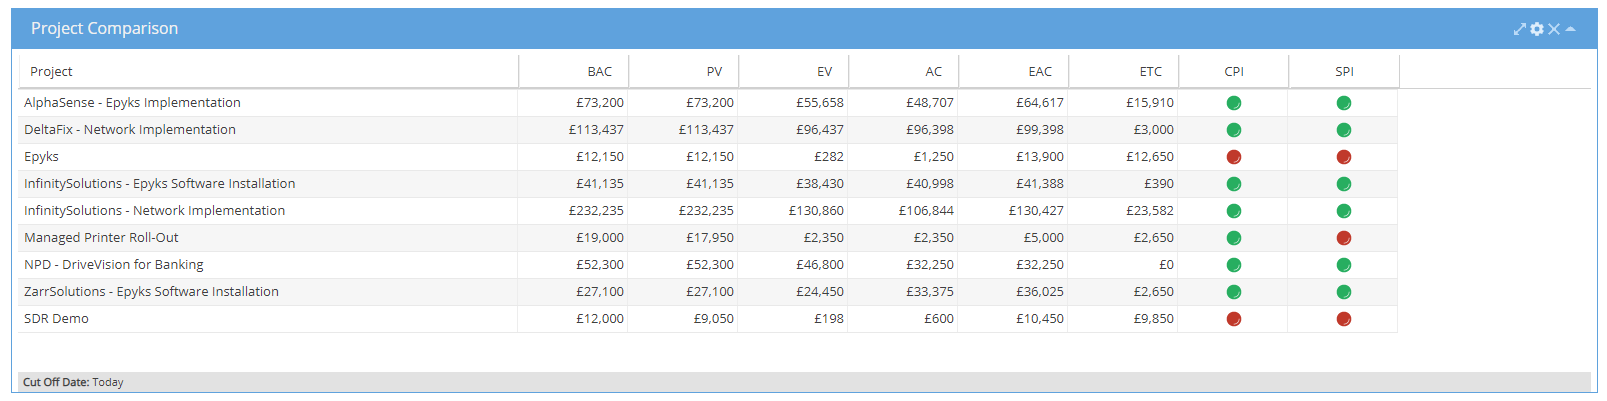Click the green CPI dot for AlphaSense
This screenshot has width=1607, height=401.
1234,103
